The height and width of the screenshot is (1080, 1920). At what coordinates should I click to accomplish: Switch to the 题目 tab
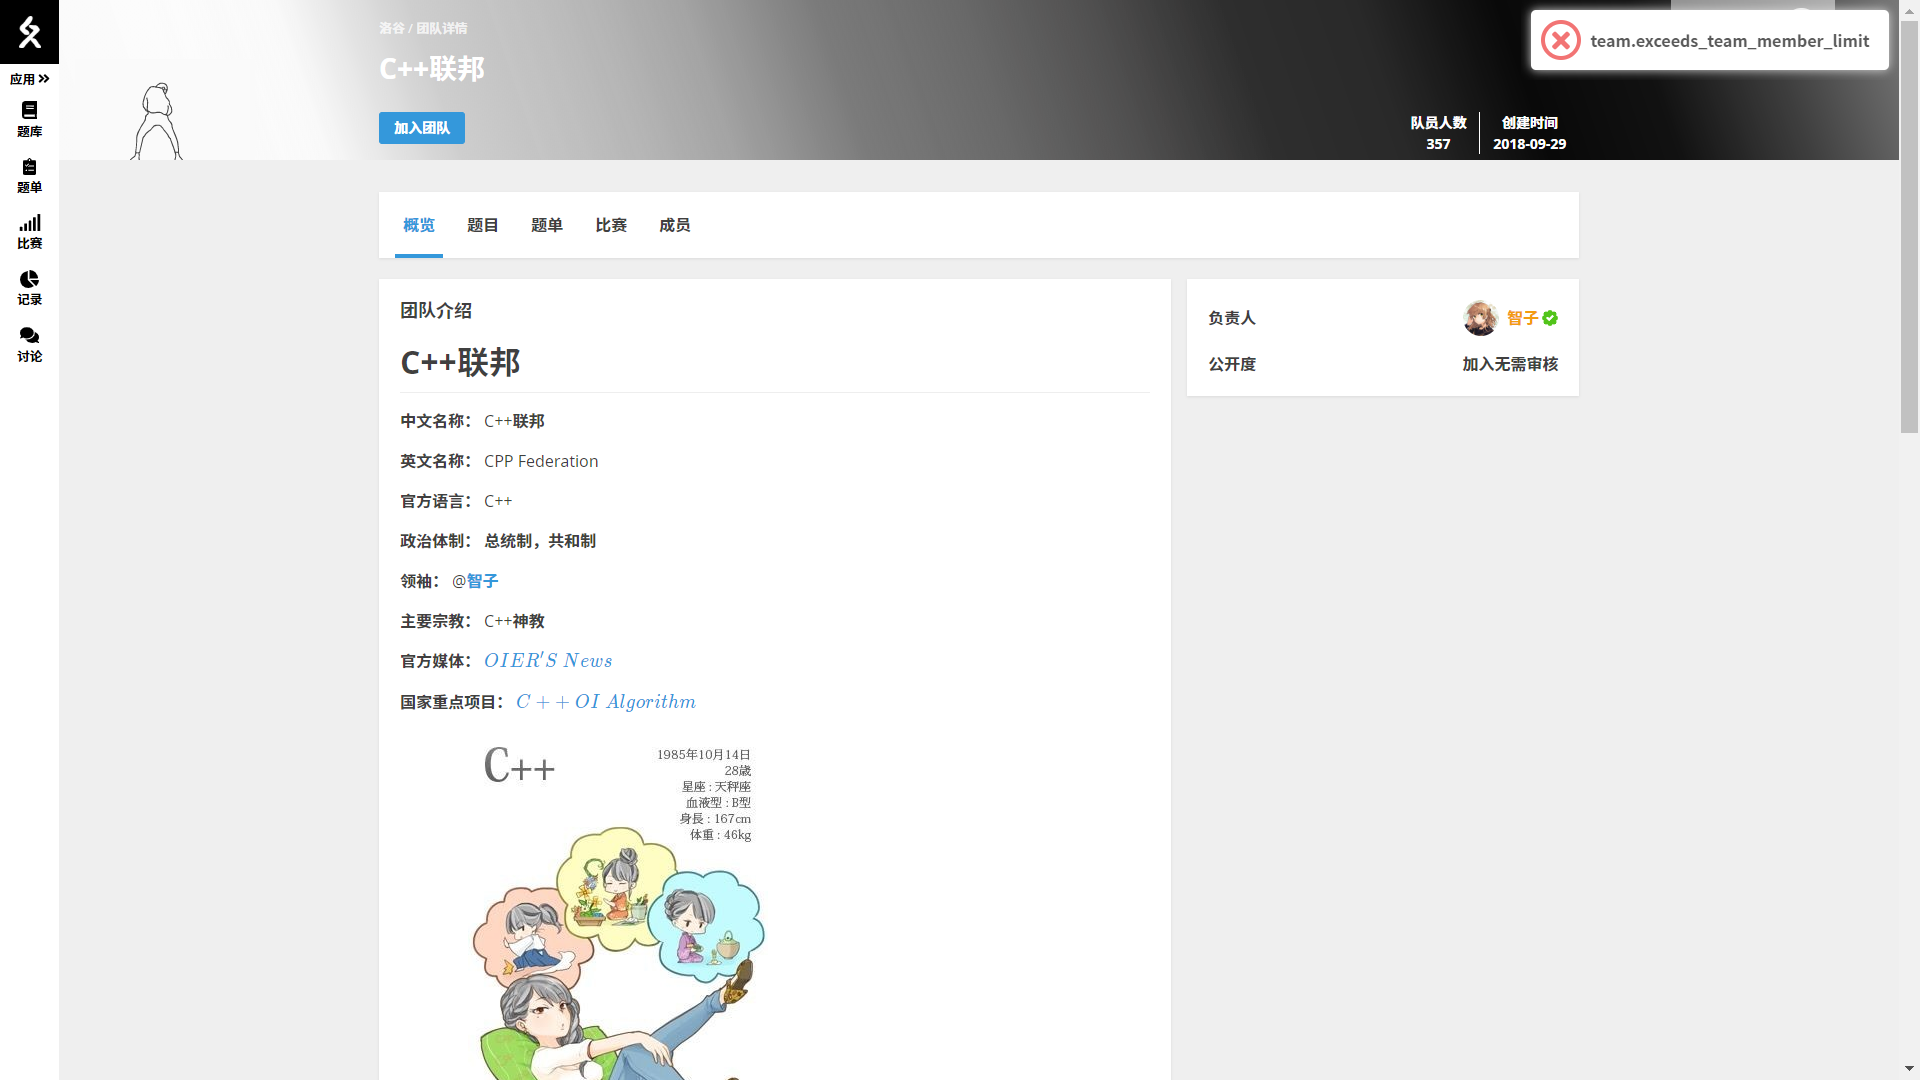coord(483,225)
